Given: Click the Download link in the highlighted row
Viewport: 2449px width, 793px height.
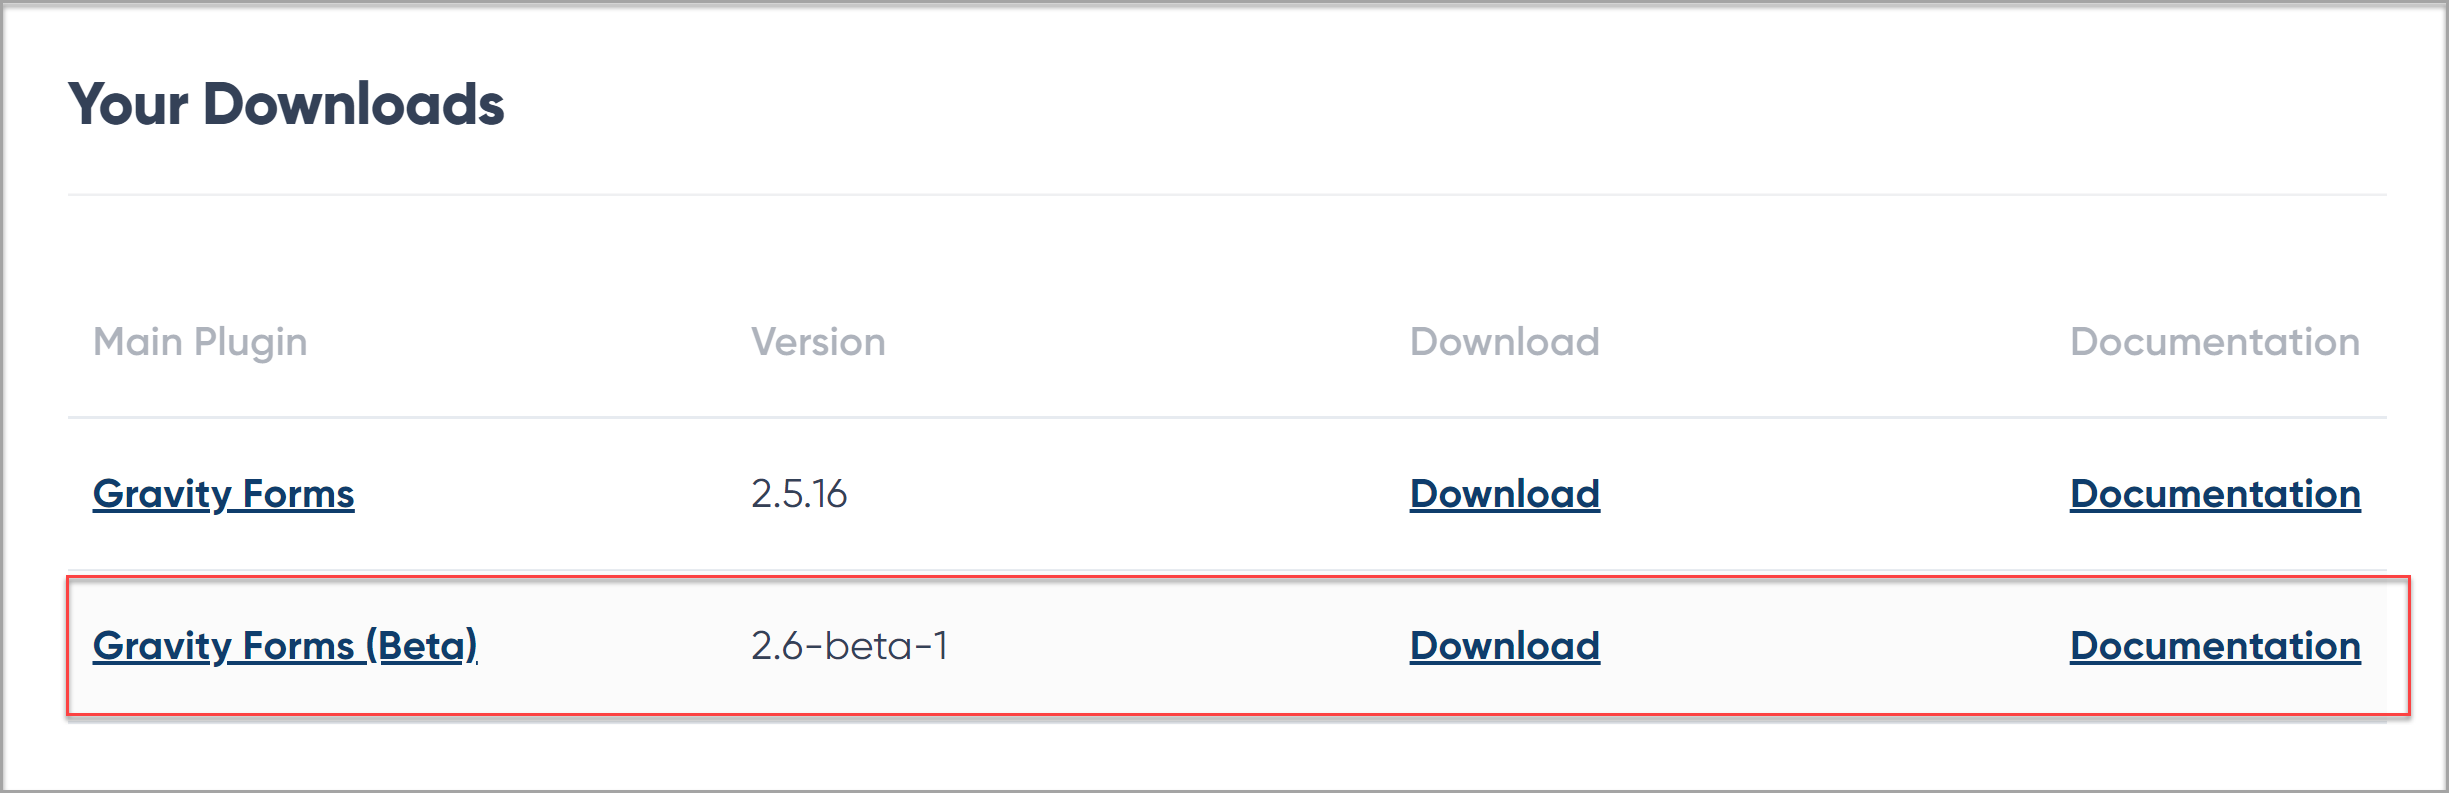Looking at the screenshot, I should tap(1504, 646).
